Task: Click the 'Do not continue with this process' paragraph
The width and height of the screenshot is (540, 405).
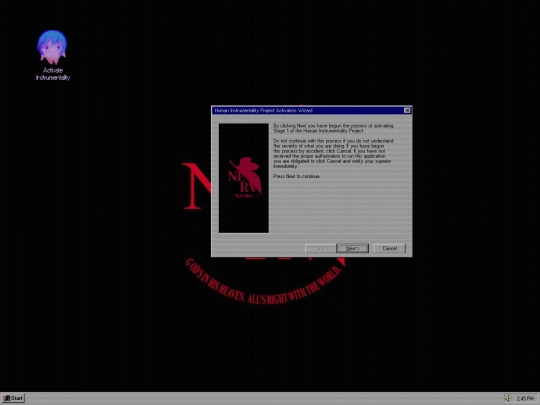Action: coord(333,153)
